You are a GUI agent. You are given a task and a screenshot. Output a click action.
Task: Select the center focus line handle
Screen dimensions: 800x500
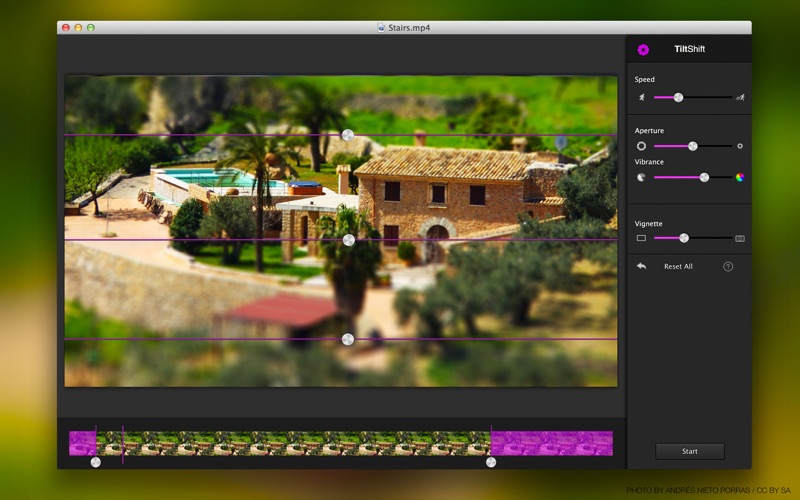tap(348, 240)
